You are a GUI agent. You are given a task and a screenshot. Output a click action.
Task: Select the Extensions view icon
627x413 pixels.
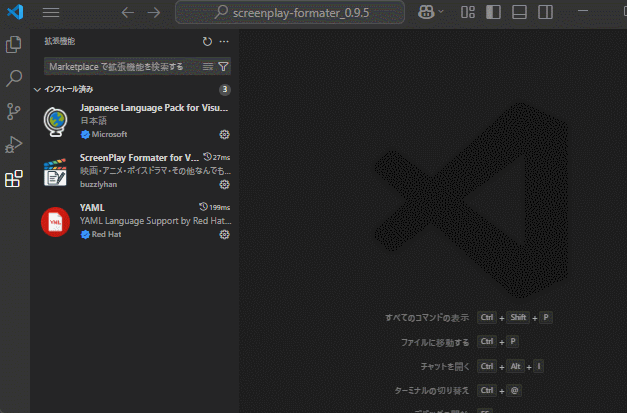[14, 178]
